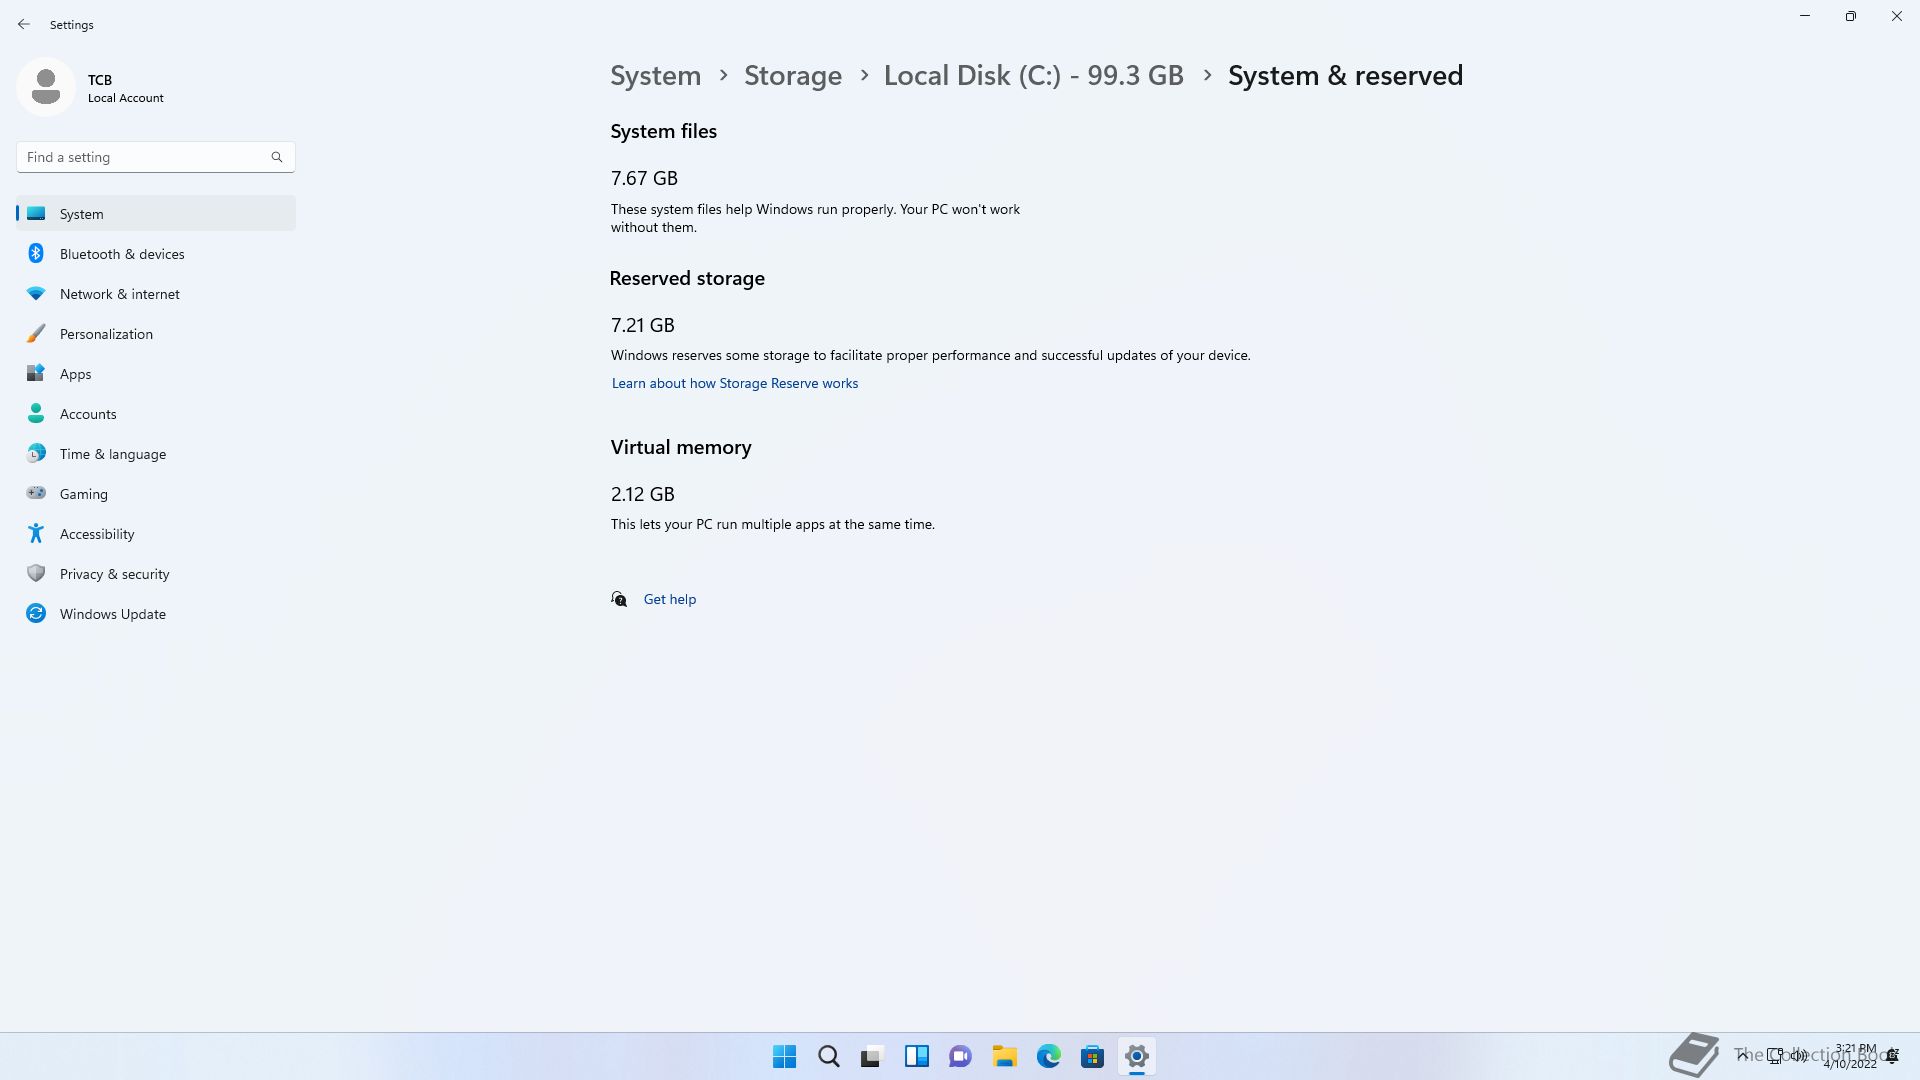Image resolution: width=1920 pixels, height=1080 pixels.
Task: Select the 7.67 GB system files value
Action: pos(644,178)
